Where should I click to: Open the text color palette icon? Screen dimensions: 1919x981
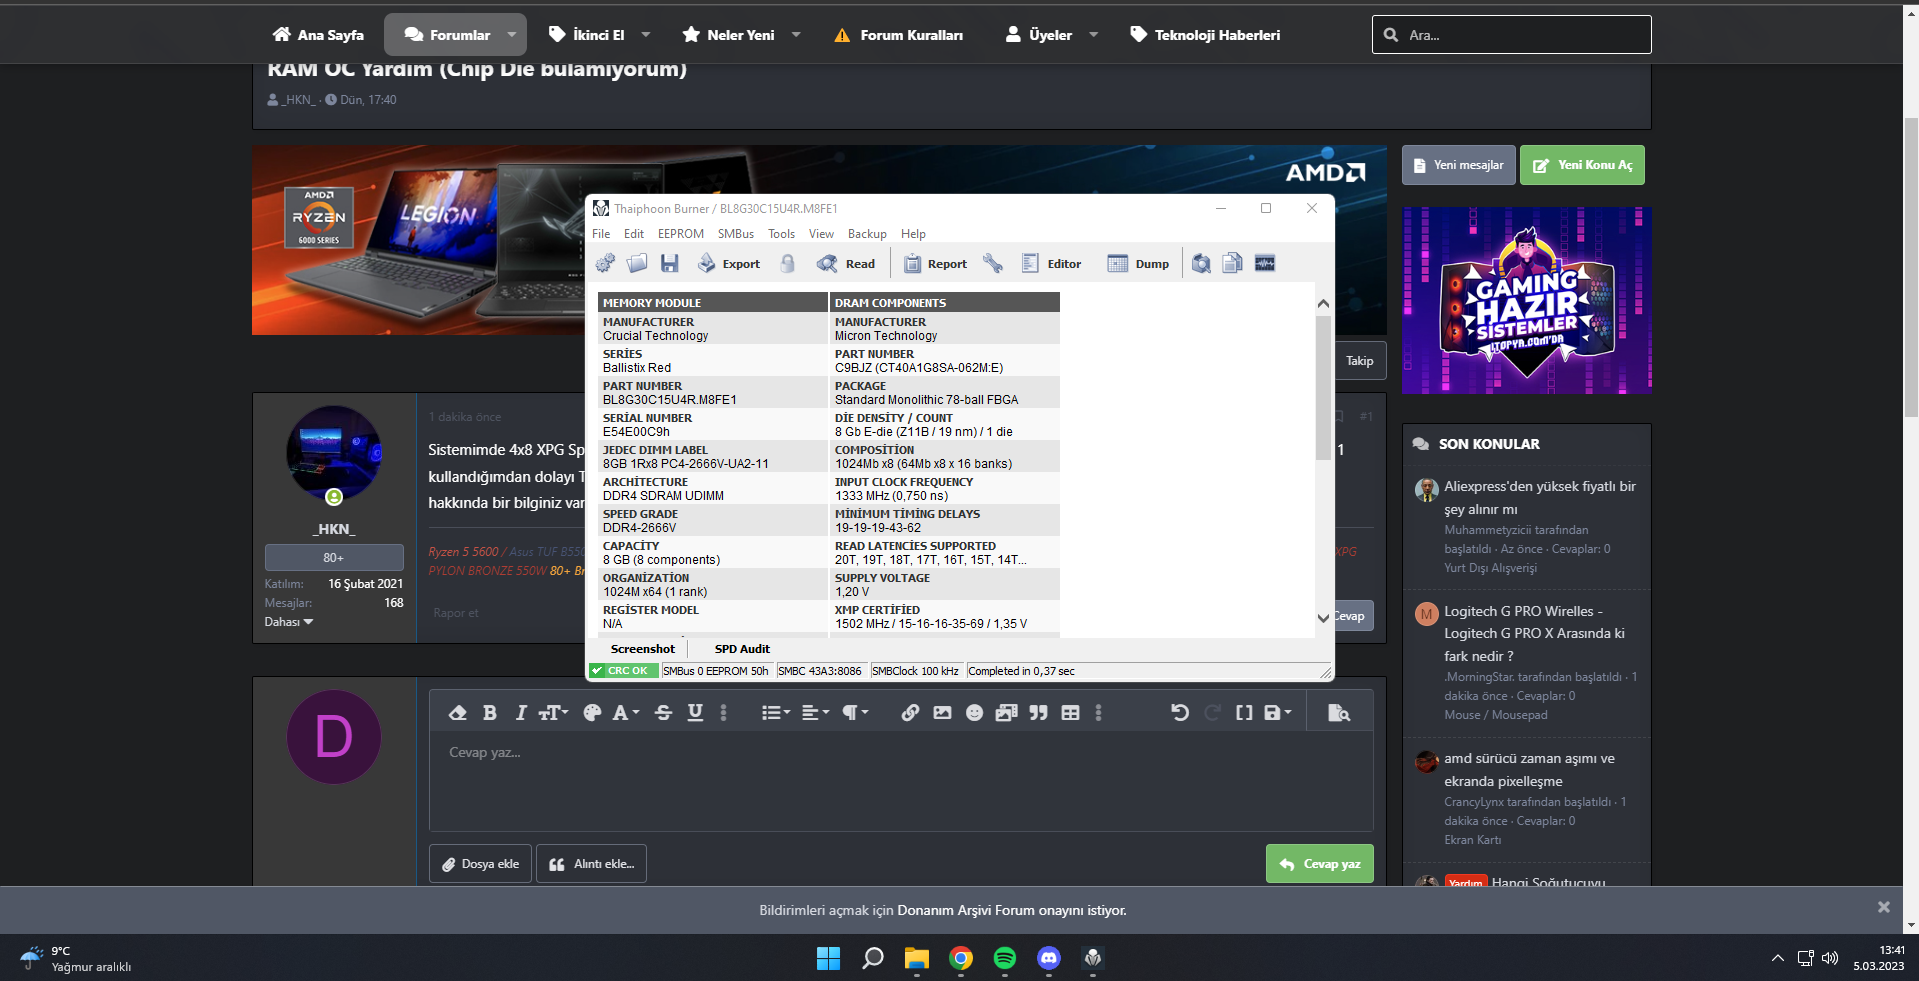(x=592, y=713)
